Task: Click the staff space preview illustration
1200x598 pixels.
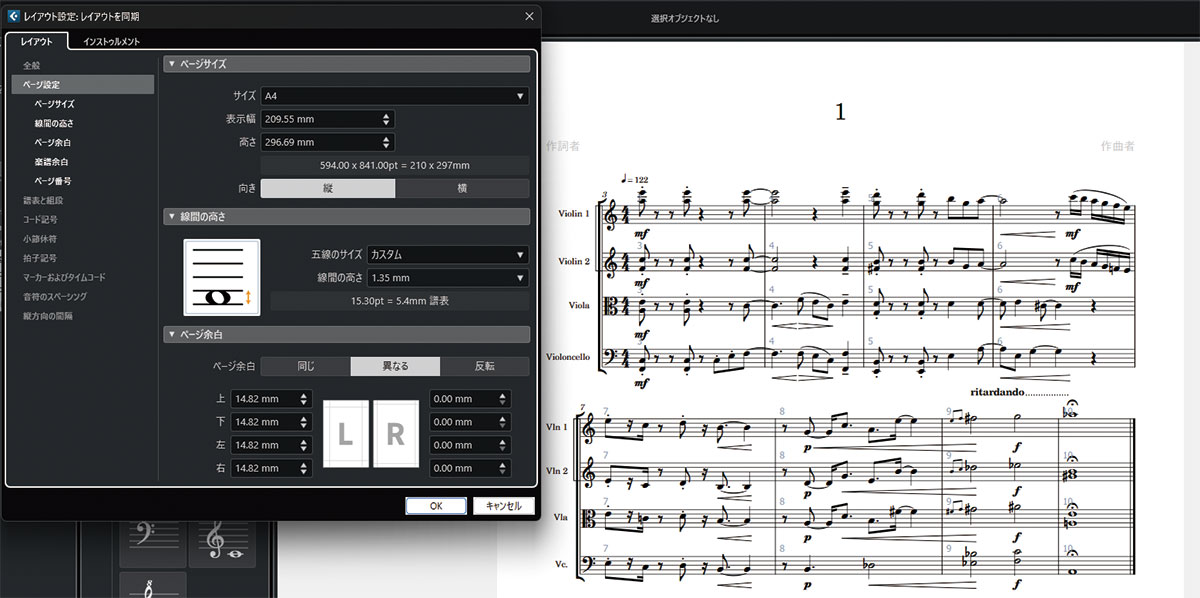Action: pyautogui.click(x=222, y=276)
